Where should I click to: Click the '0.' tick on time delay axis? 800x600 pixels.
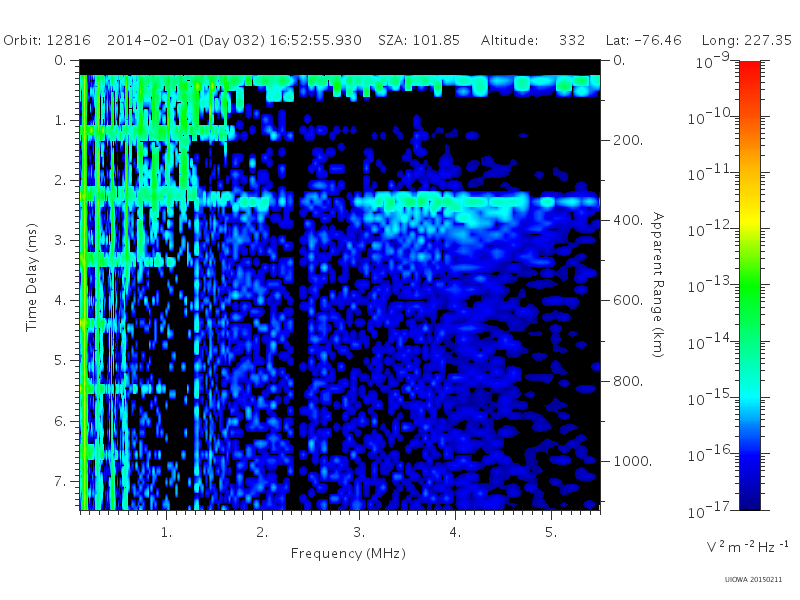pyautogui.click(x=60, y=60)
